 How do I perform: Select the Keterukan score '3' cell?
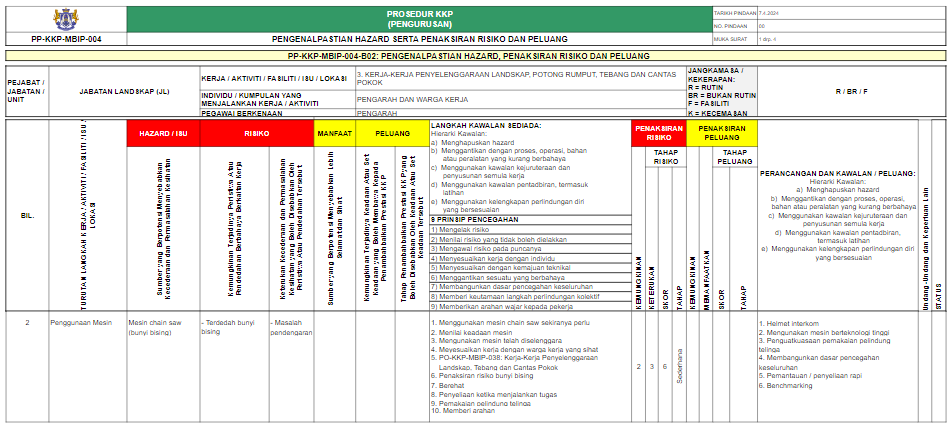[651, 366]
